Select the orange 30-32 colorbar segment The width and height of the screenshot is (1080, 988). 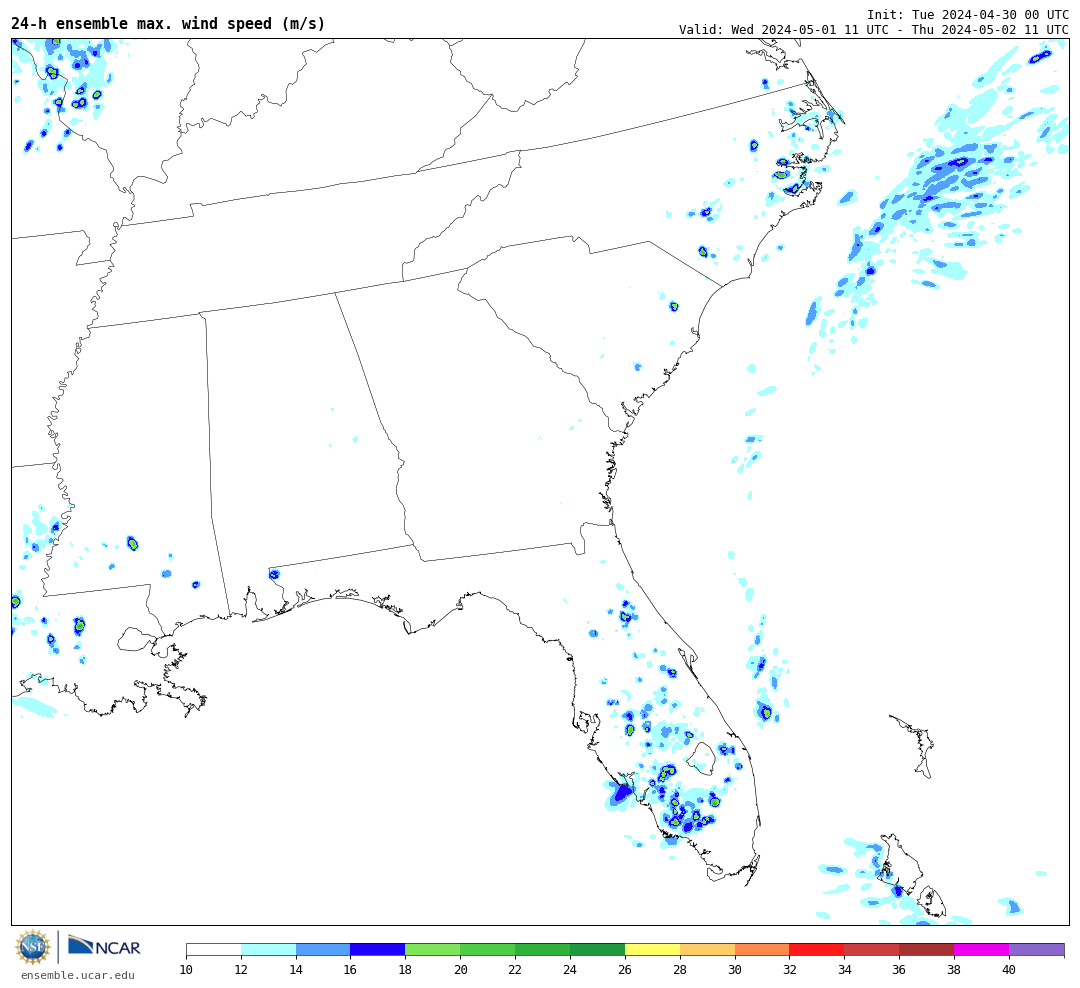point(762,950)
